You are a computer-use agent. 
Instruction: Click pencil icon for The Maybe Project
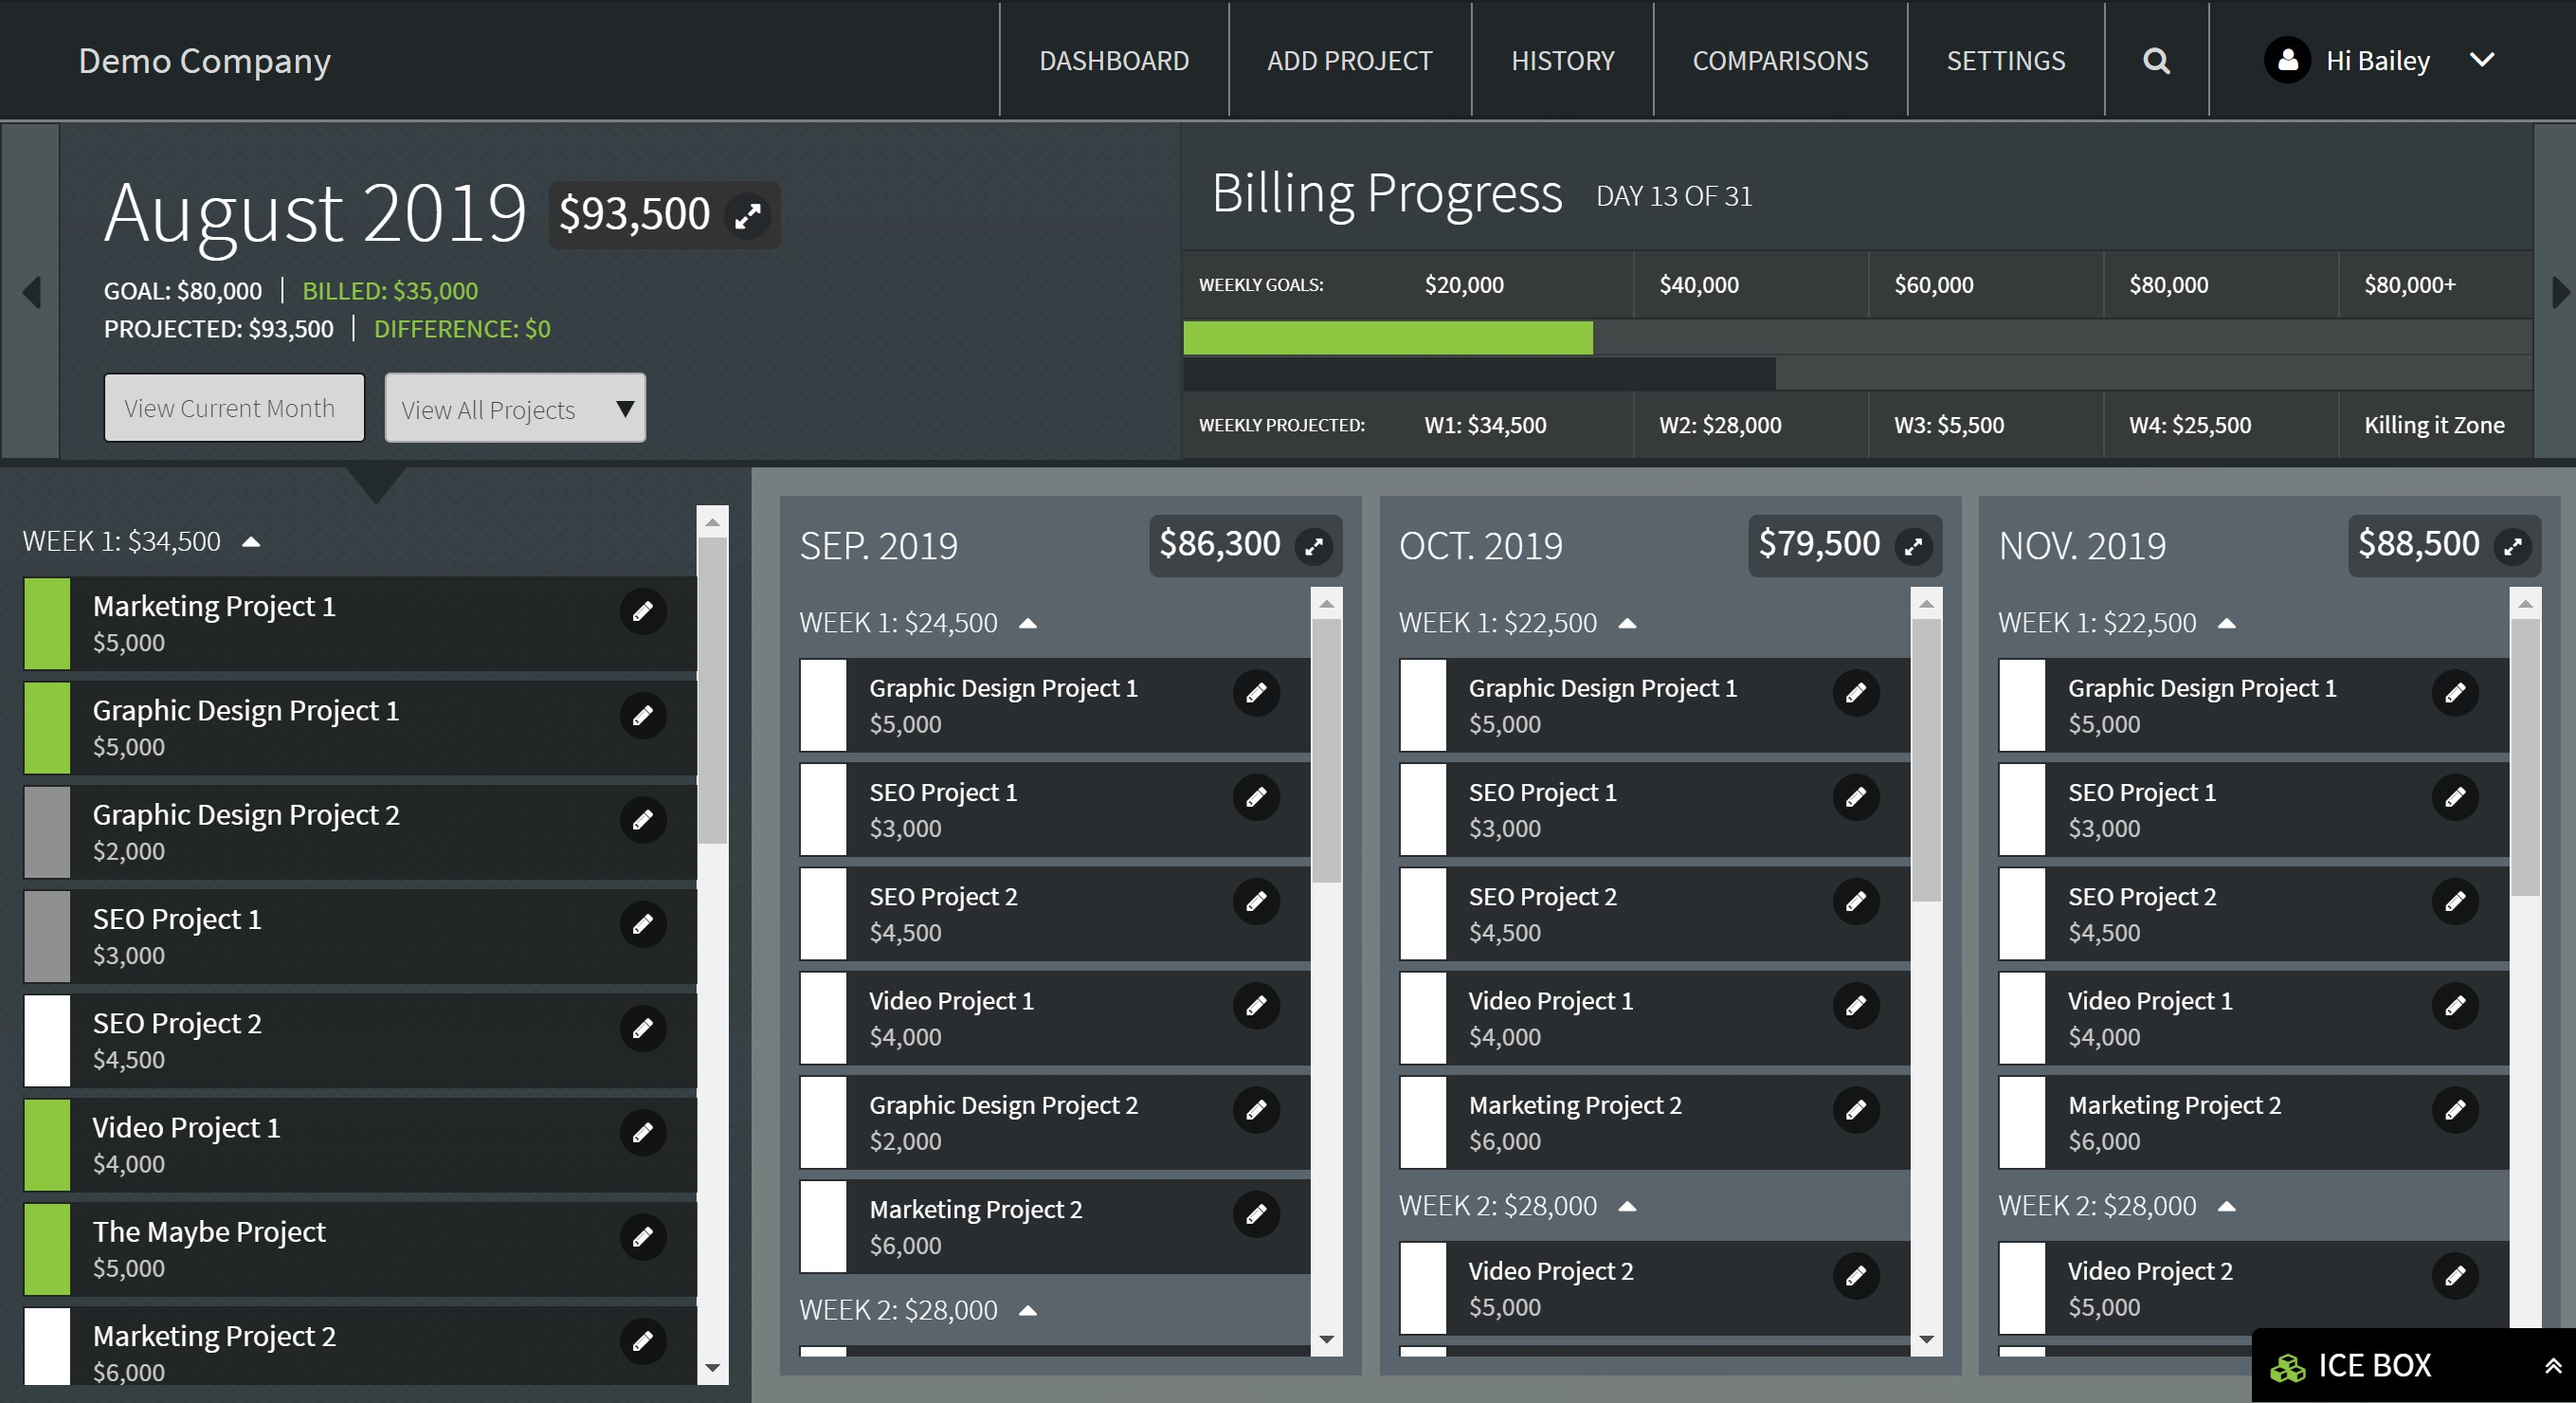[642, 1237]
